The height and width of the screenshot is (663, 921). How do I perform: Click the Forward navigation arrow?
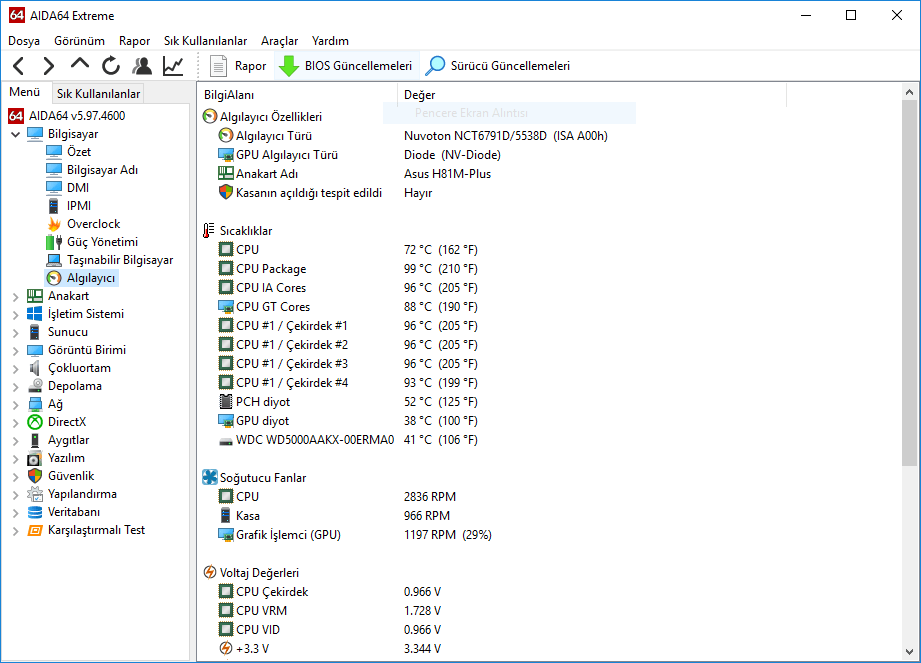[49, 66]
